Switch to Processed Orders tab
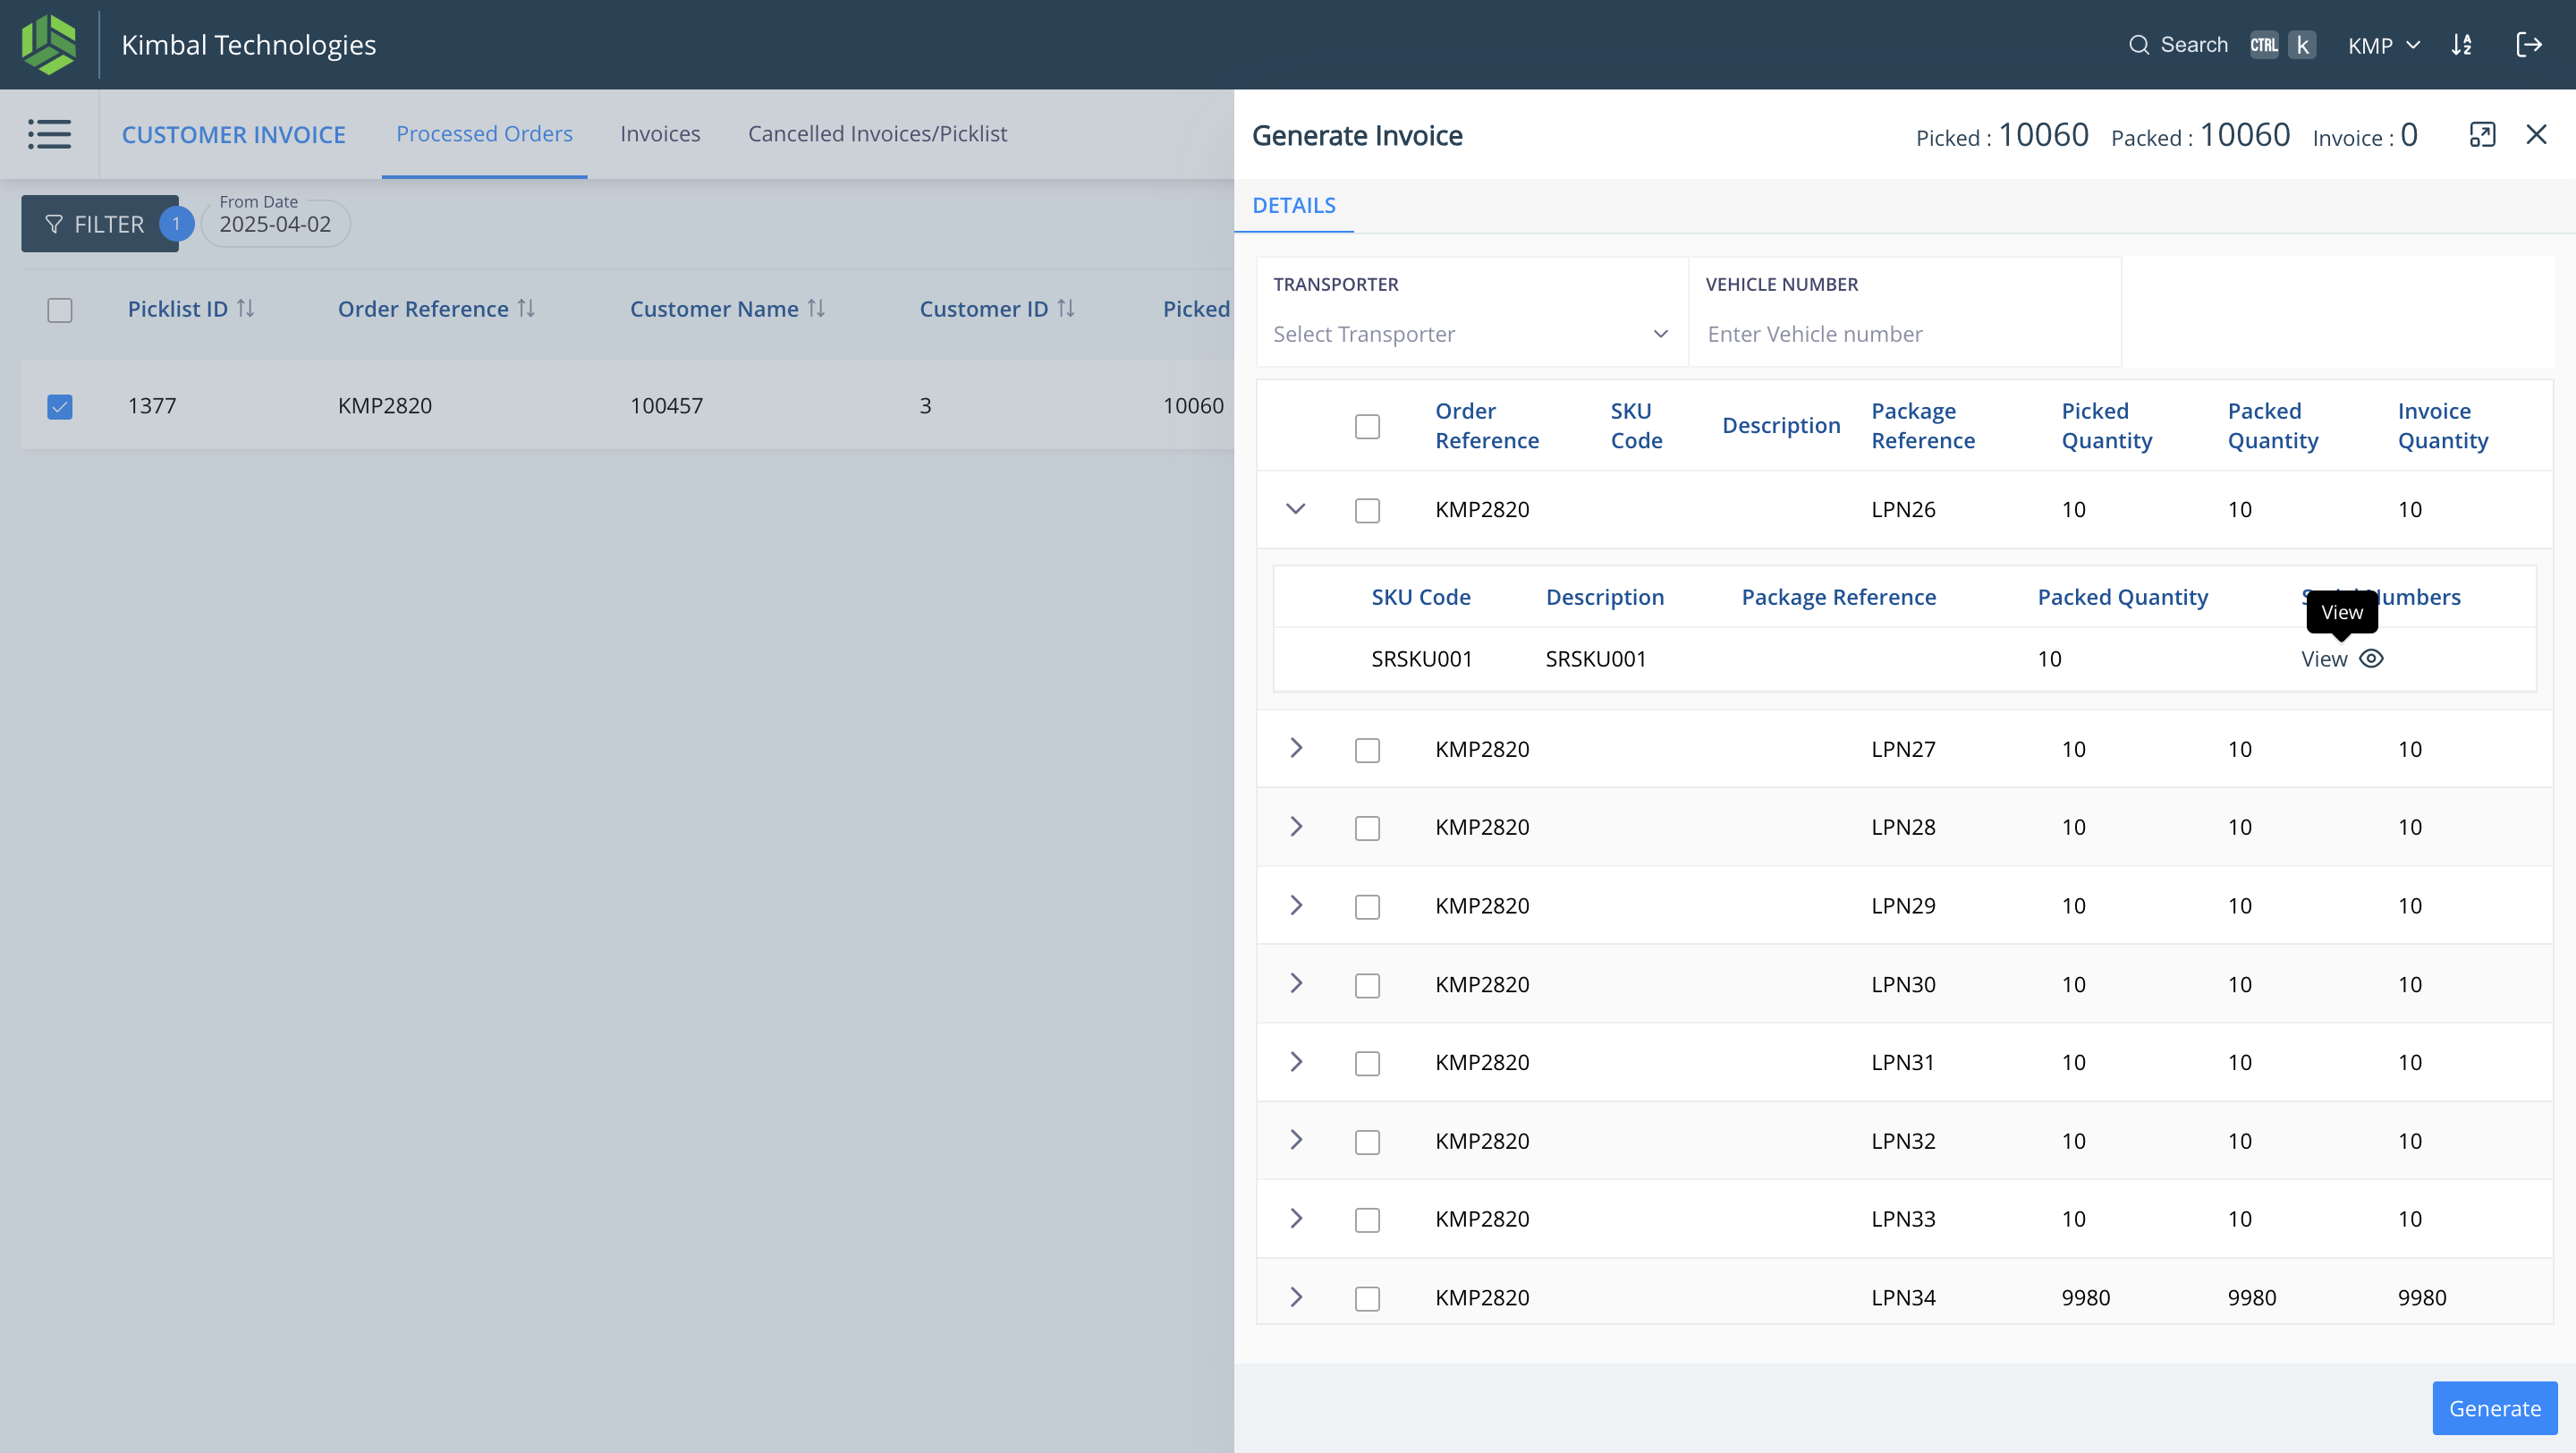This screenshot has height=1453, width=2576. pos(484,133)
